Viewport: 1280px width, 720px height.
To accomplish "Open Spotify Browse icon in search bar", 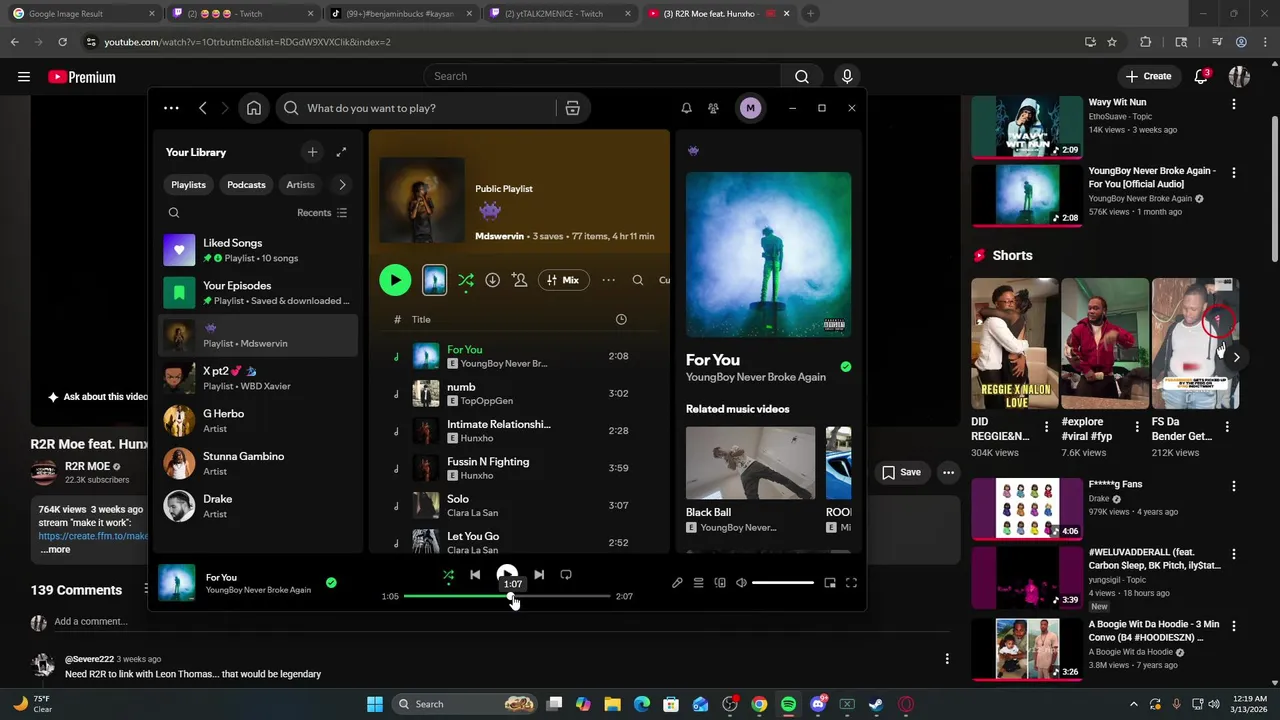I will coord(572,108).
